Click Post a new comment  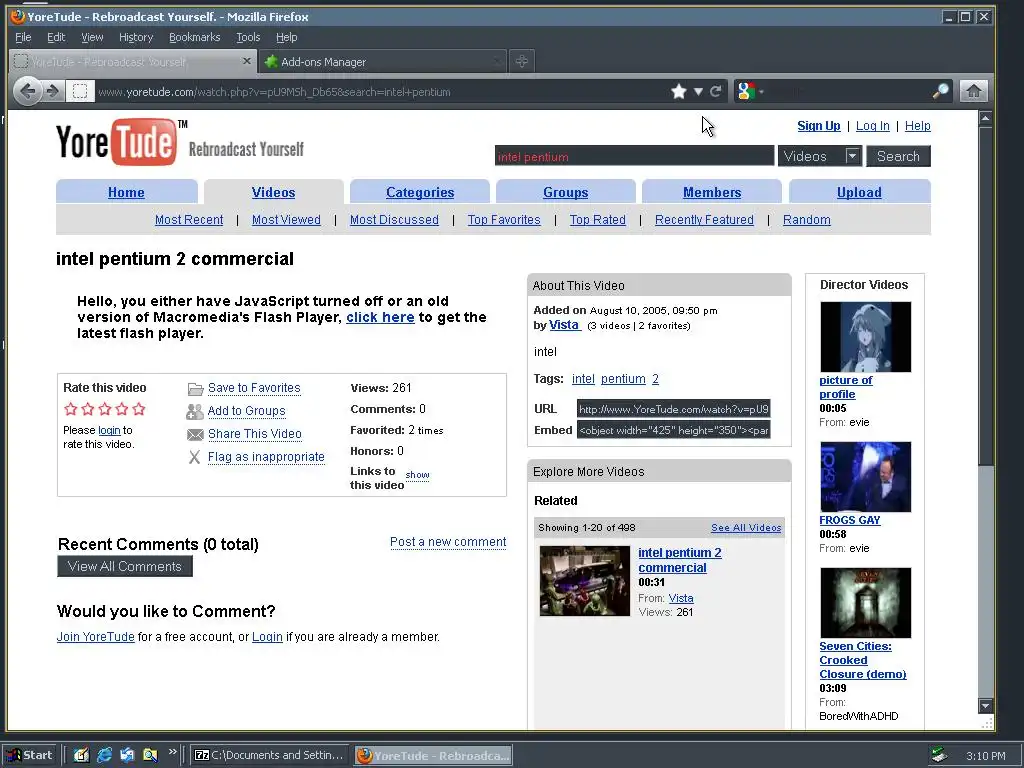[x=448, y=541]
